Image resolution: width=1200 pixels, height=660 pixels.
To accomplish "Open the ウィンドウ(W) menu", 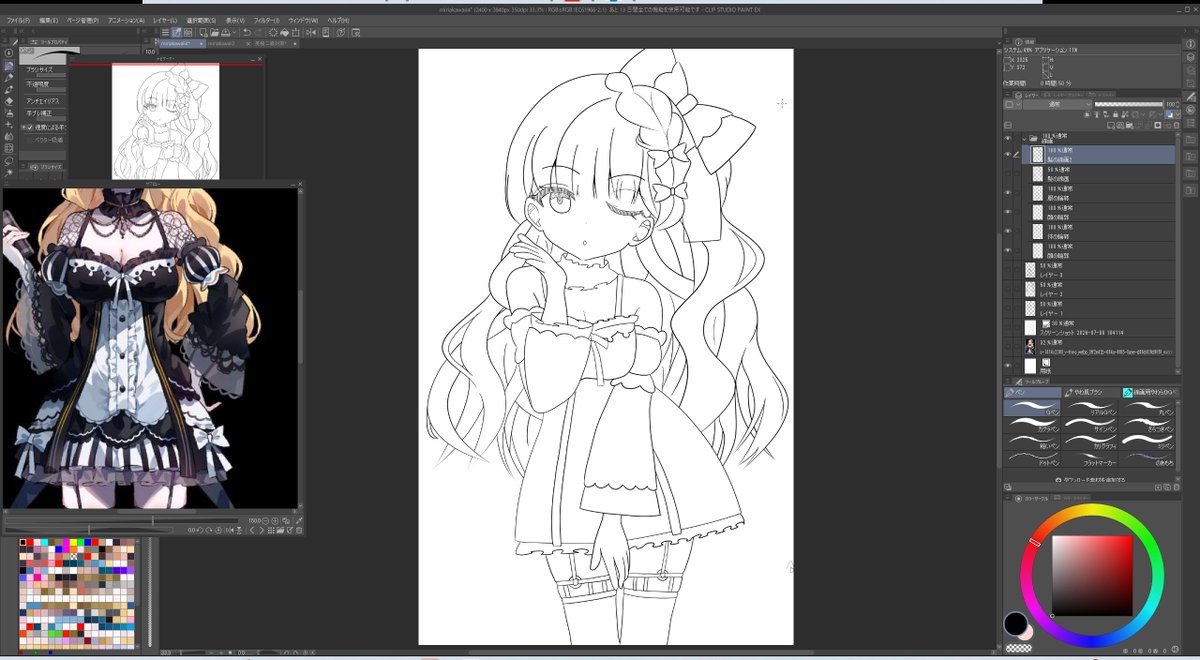I will pyautogui.click(x=303, y=20).
